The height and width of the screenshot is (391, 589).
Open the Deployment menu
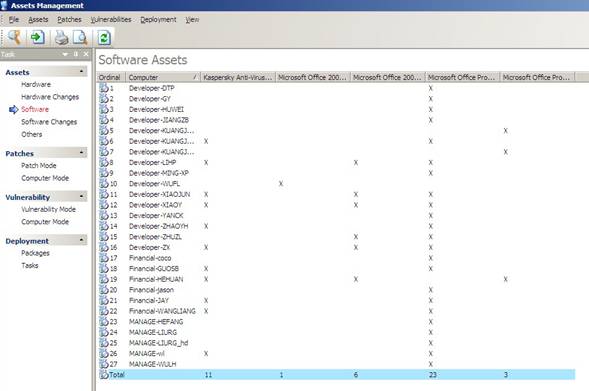point(158,20)
